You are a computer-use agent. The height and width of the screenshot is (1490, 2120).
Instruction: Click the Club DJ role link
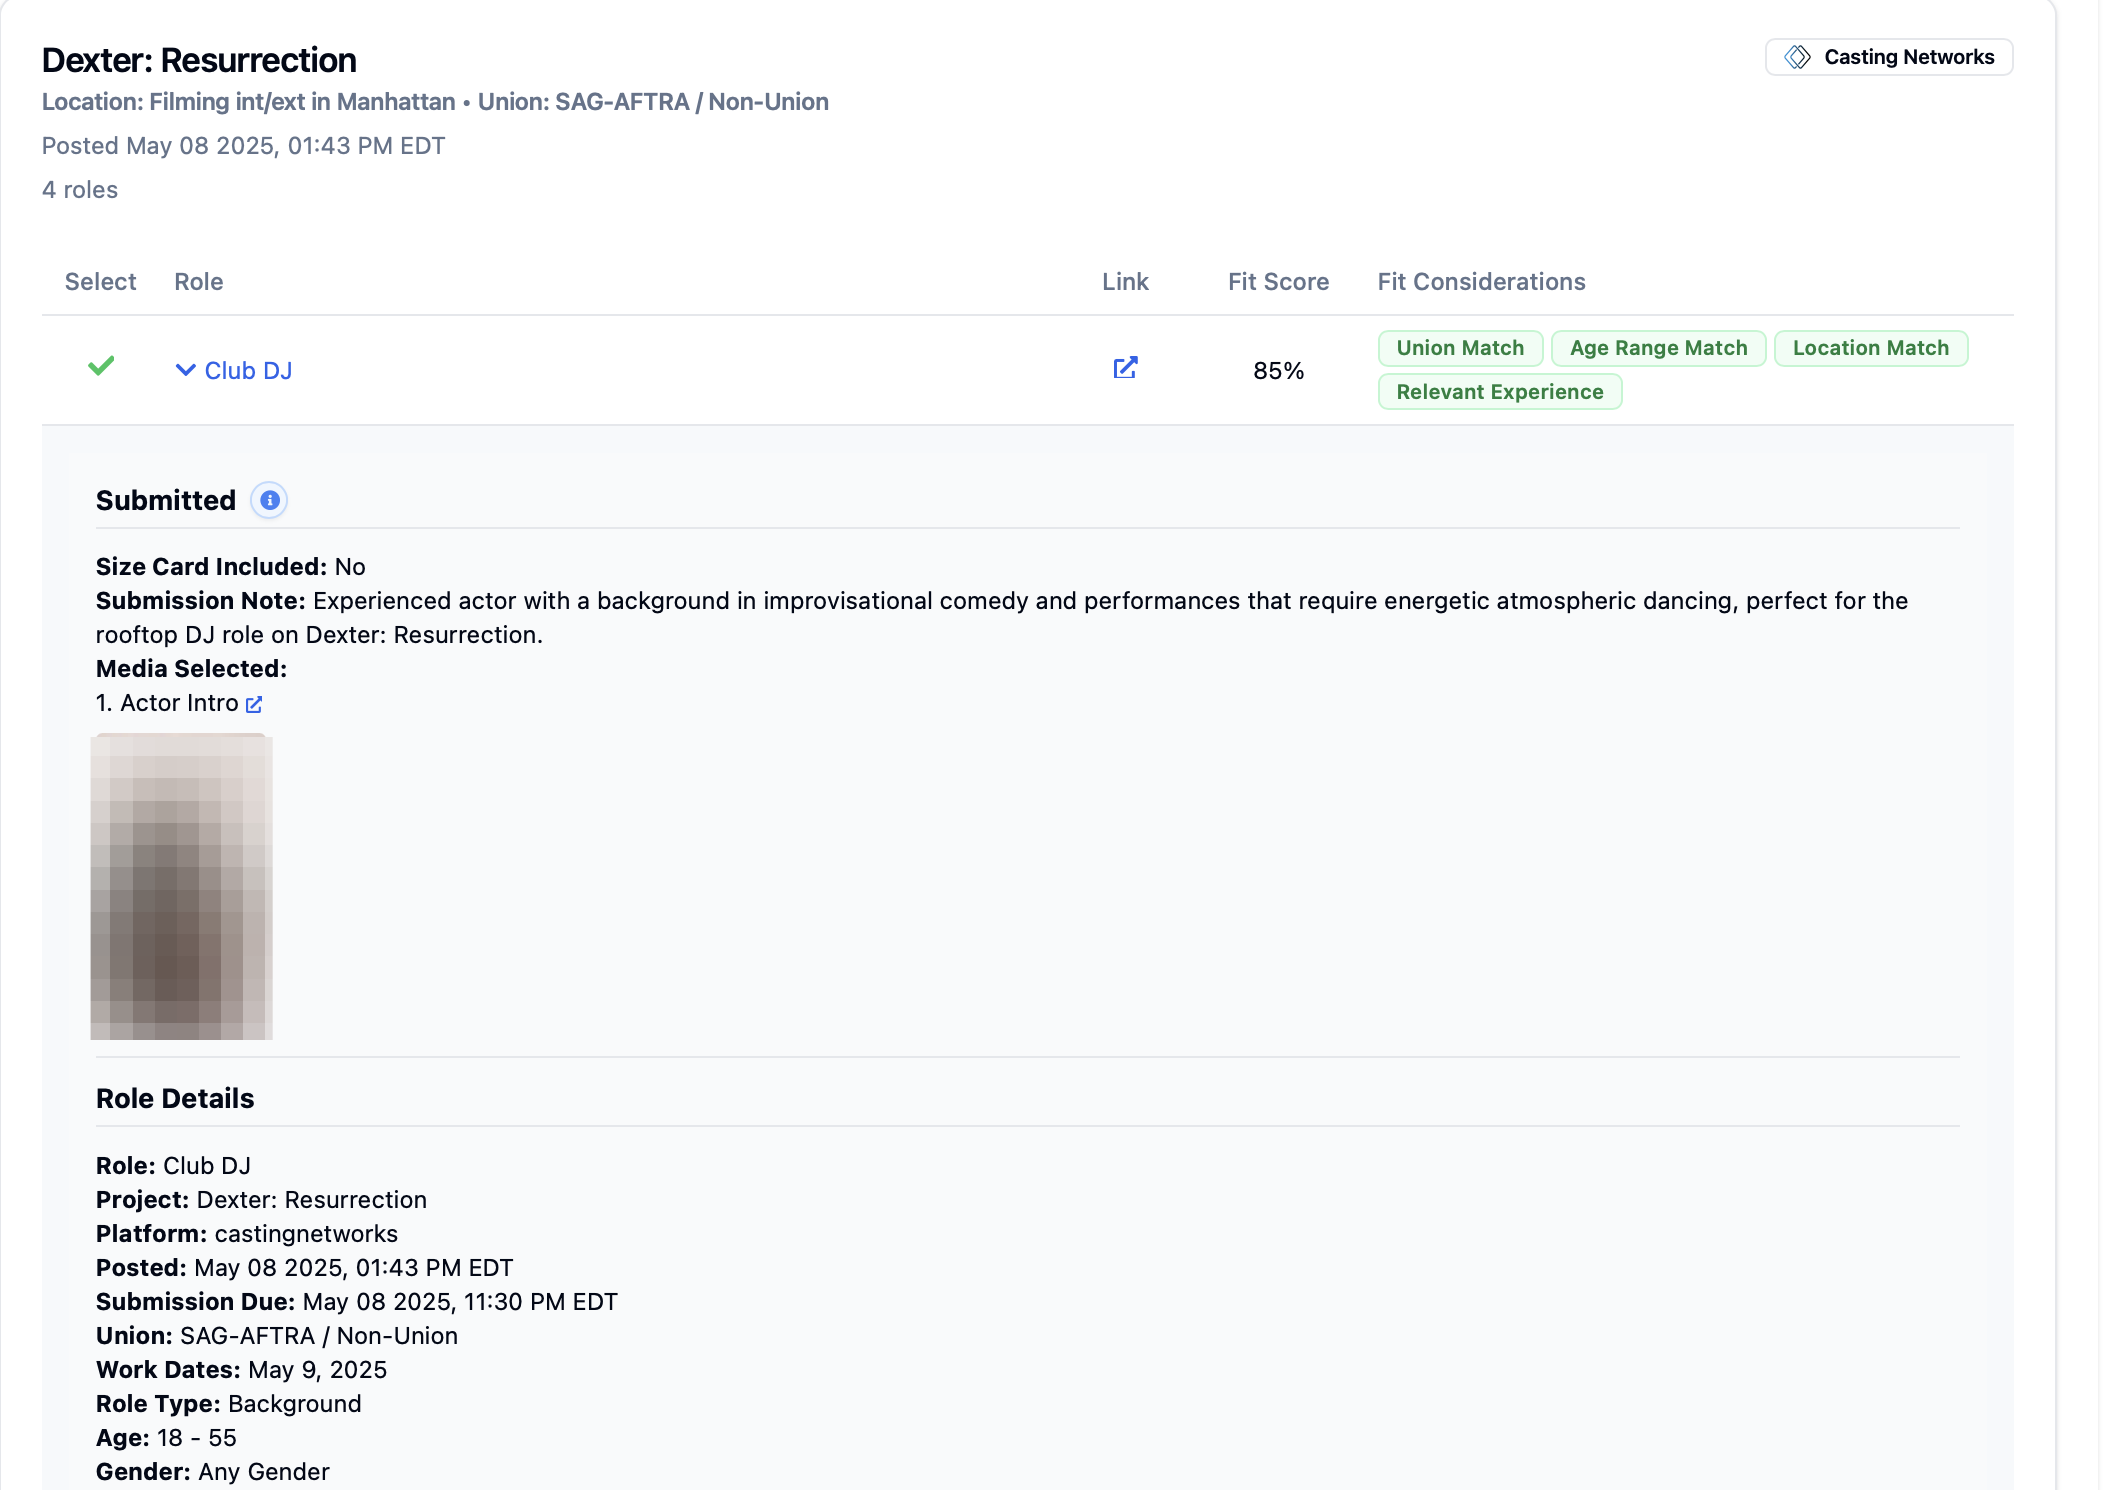point(248,371)
